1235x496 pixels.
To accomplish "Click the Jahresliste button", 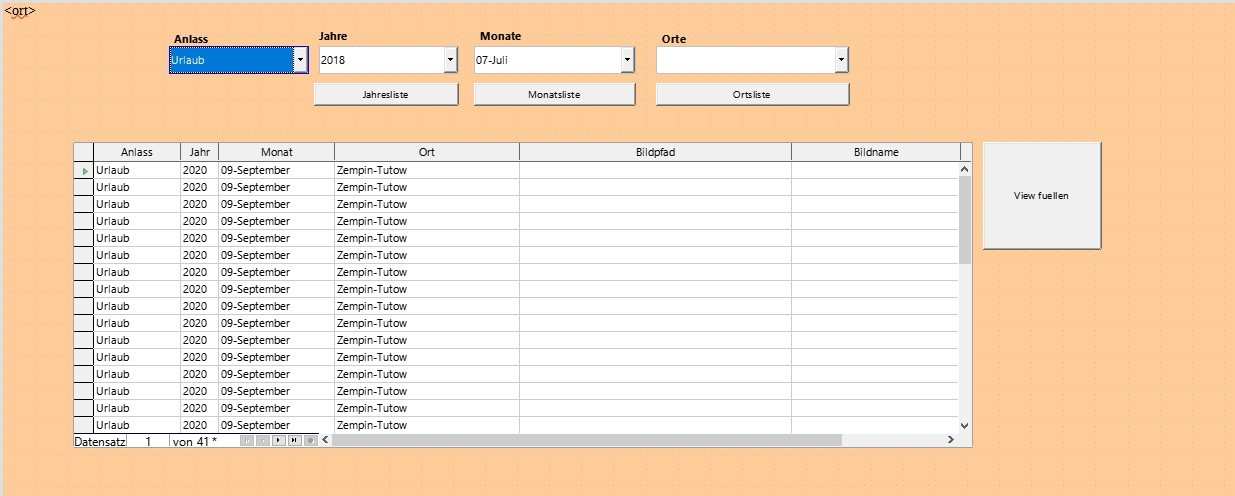I will 386,94.
